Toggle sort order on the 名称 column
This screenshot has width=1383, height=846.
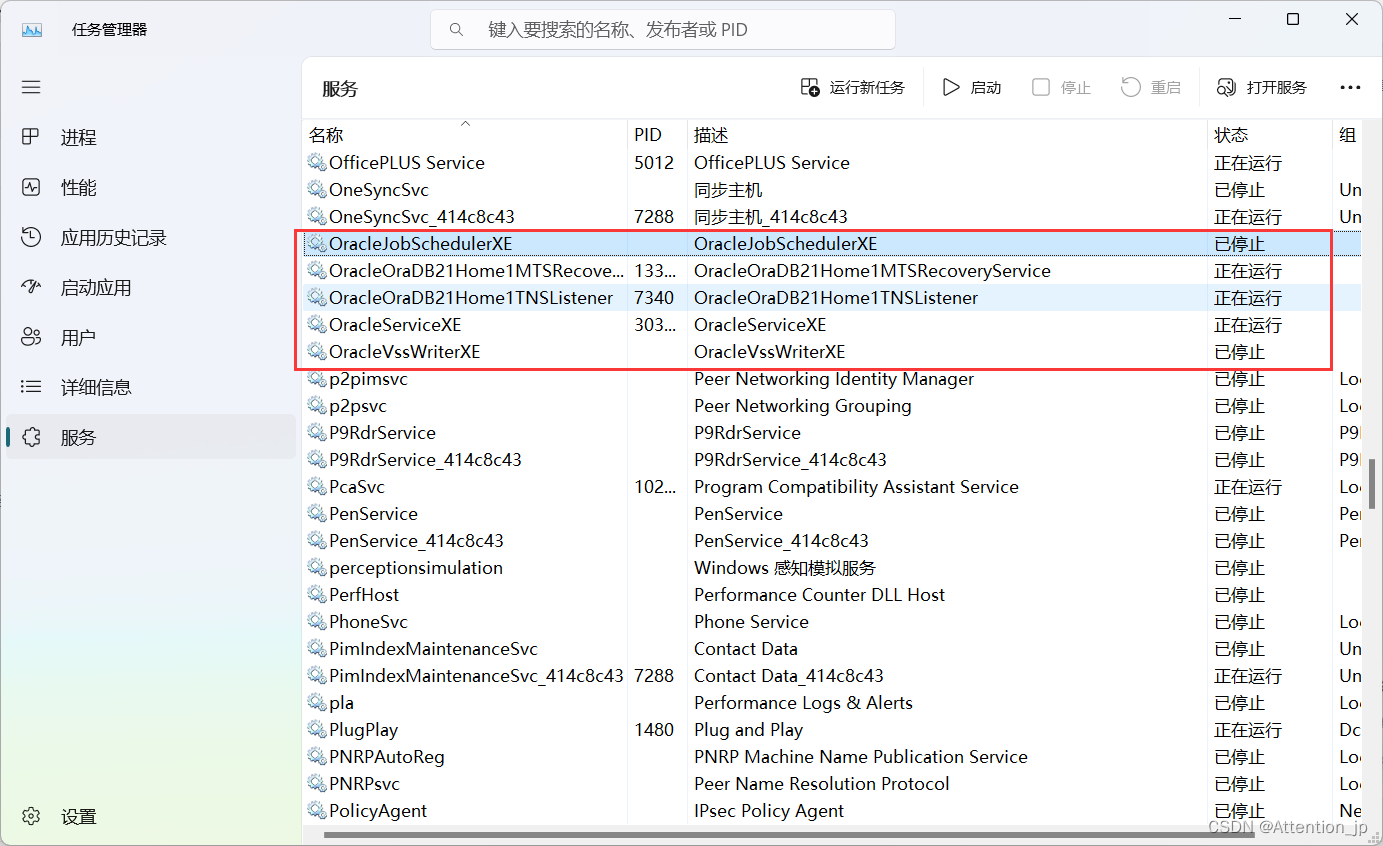click(322, 134)
